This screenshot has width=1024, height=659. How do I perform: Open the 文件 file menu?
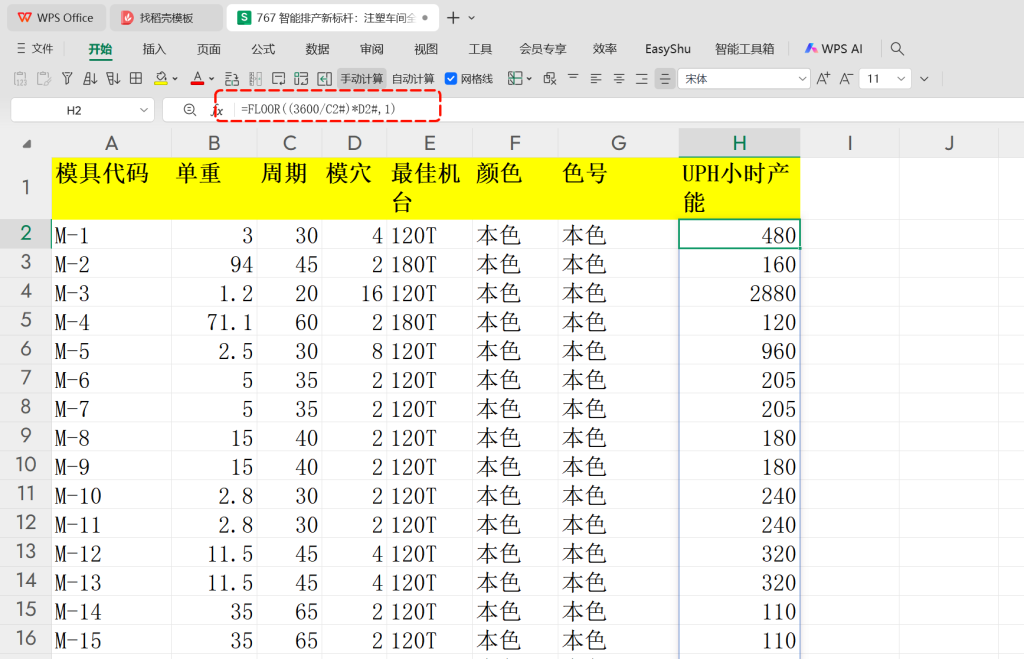coord(35,49)
